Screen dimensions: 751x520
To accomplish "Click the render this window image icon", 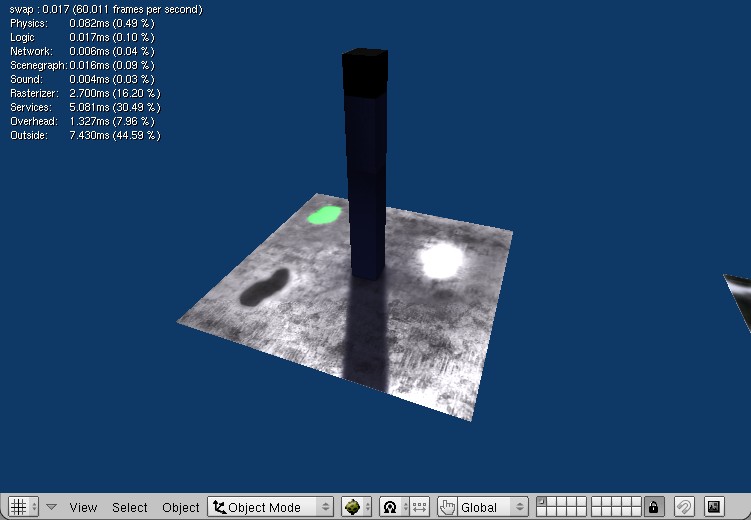I will 714,507.
